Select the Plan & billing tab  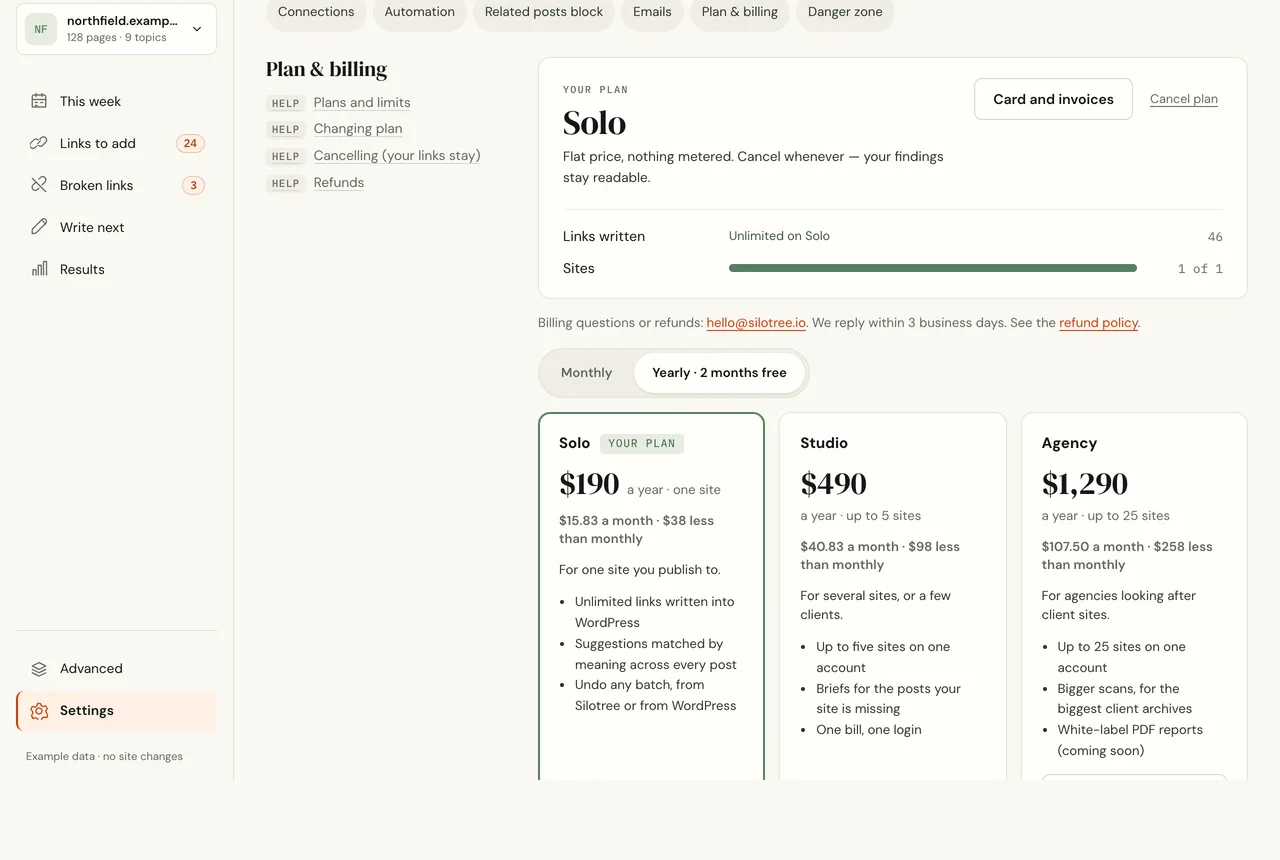click(740, 12)
